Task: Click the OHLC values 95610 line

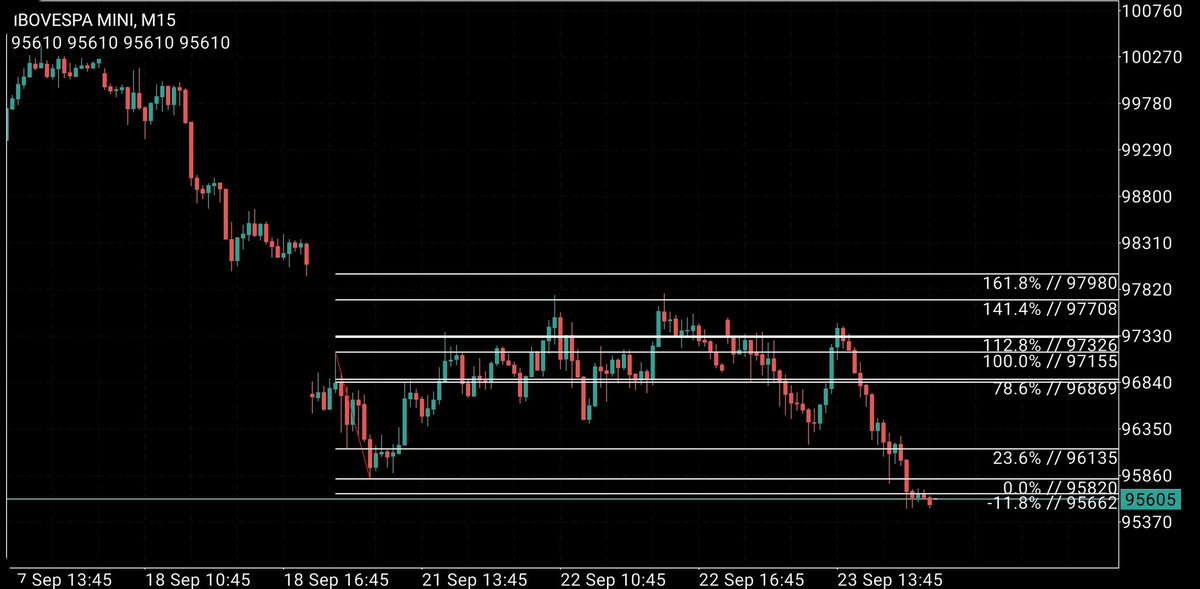Action: coord(121,43)
